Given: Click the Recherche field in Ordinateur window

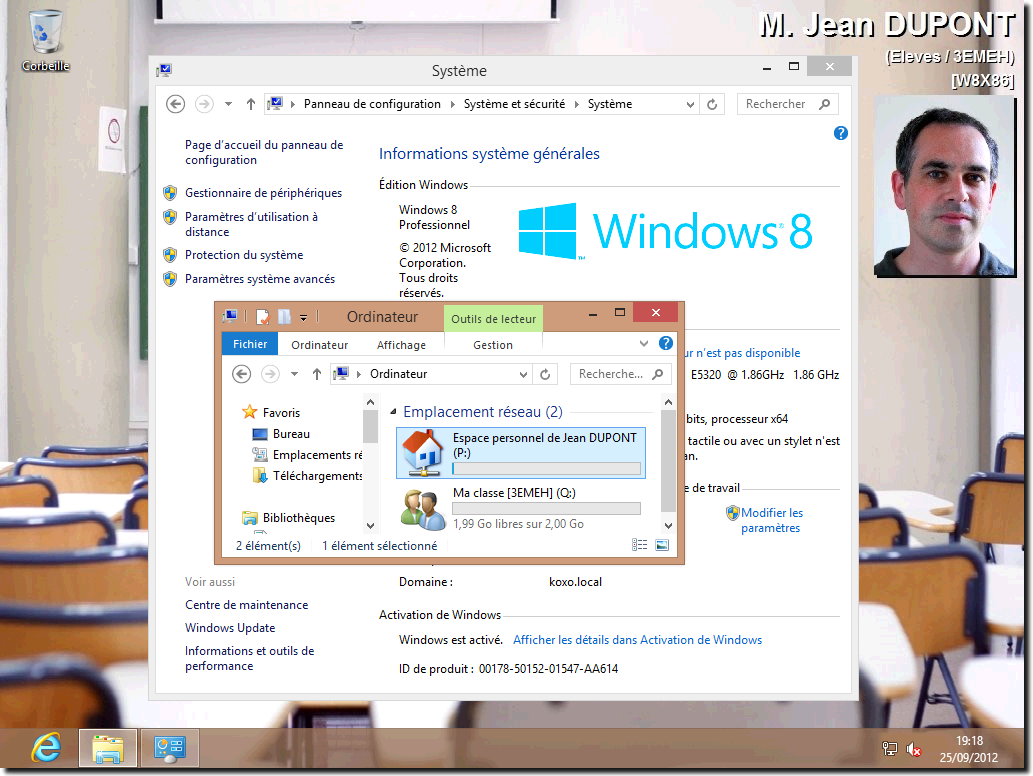Looking at the screenshot, I should coord(621,374).
